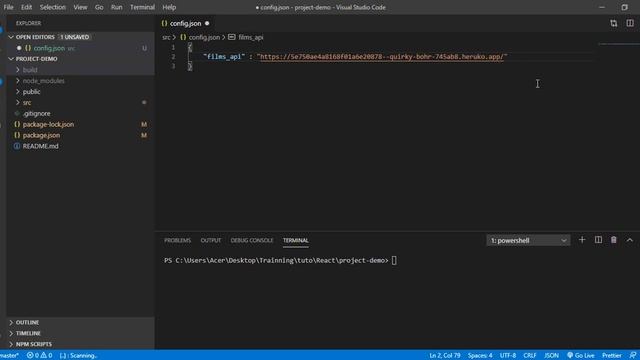Click the Explorer panel title
The image size is (640, 360).
tap(29, 23)
